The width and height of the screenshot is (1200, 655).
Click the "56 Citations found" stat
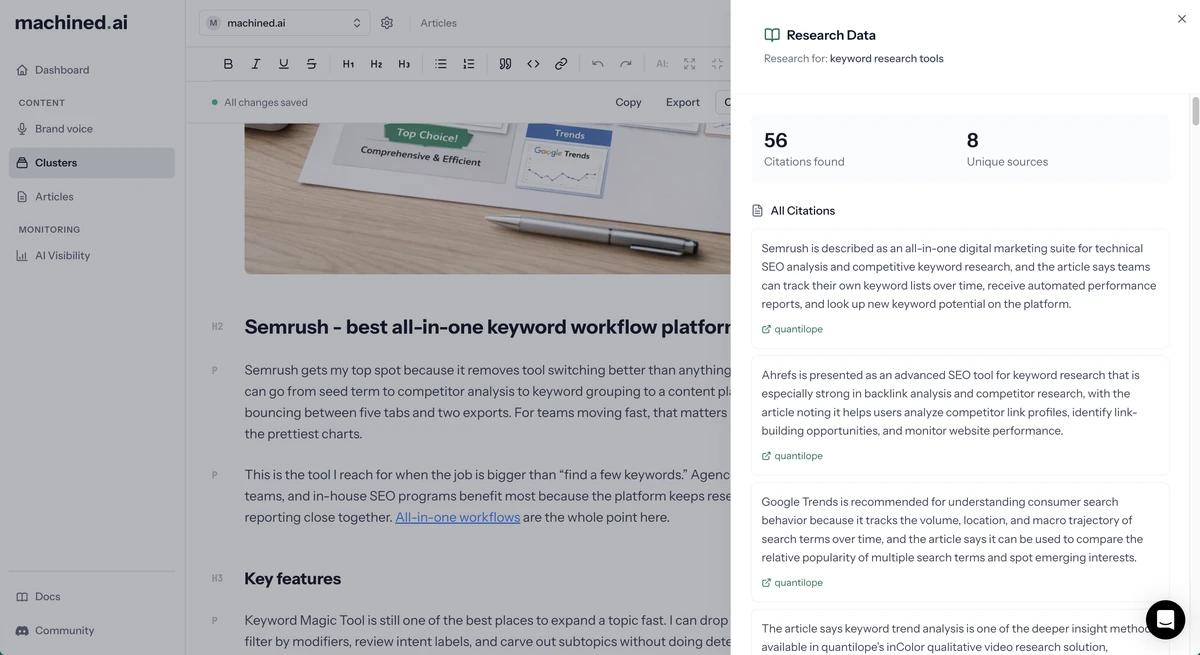(804, 149)
